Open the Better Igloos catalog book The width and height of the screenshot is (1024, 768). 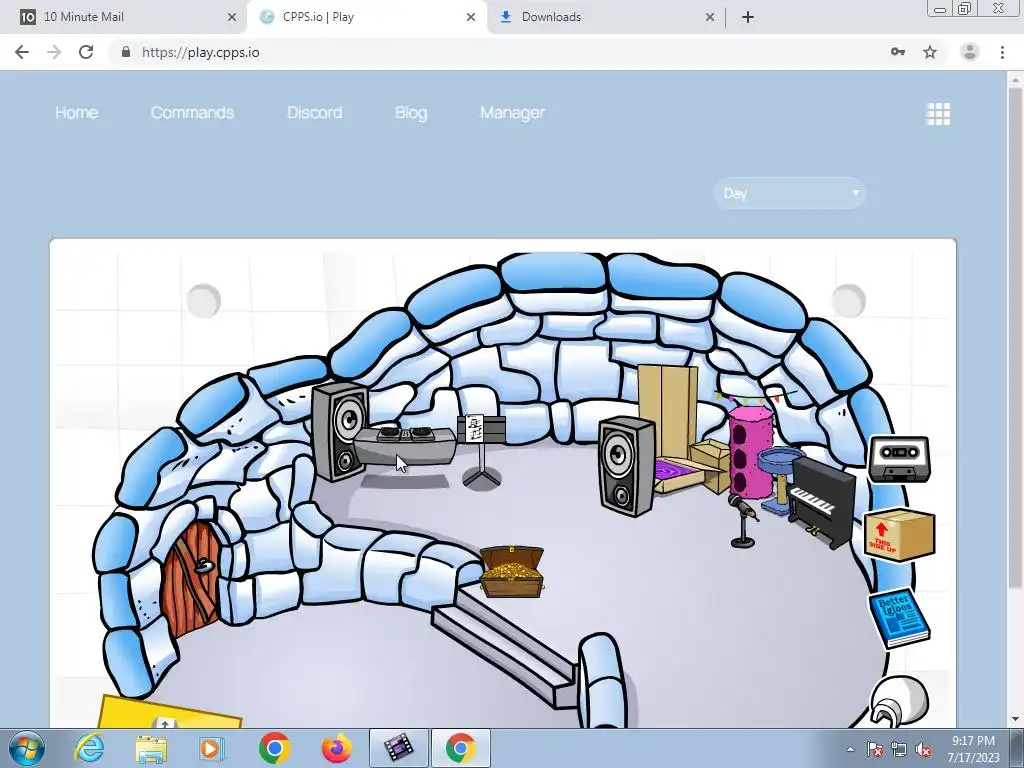899,618
